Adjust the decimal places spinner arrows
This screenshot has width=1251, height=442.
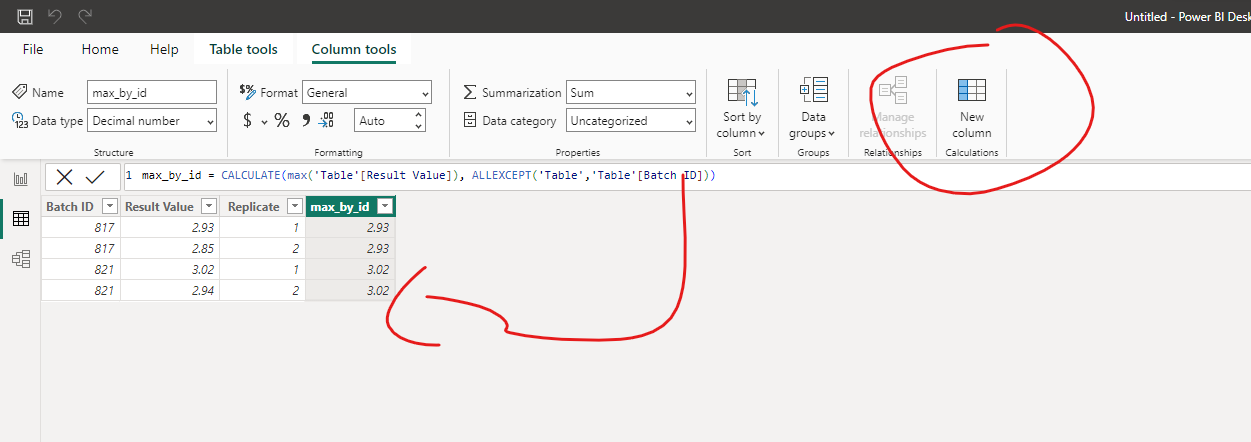[x=418, y=120]
